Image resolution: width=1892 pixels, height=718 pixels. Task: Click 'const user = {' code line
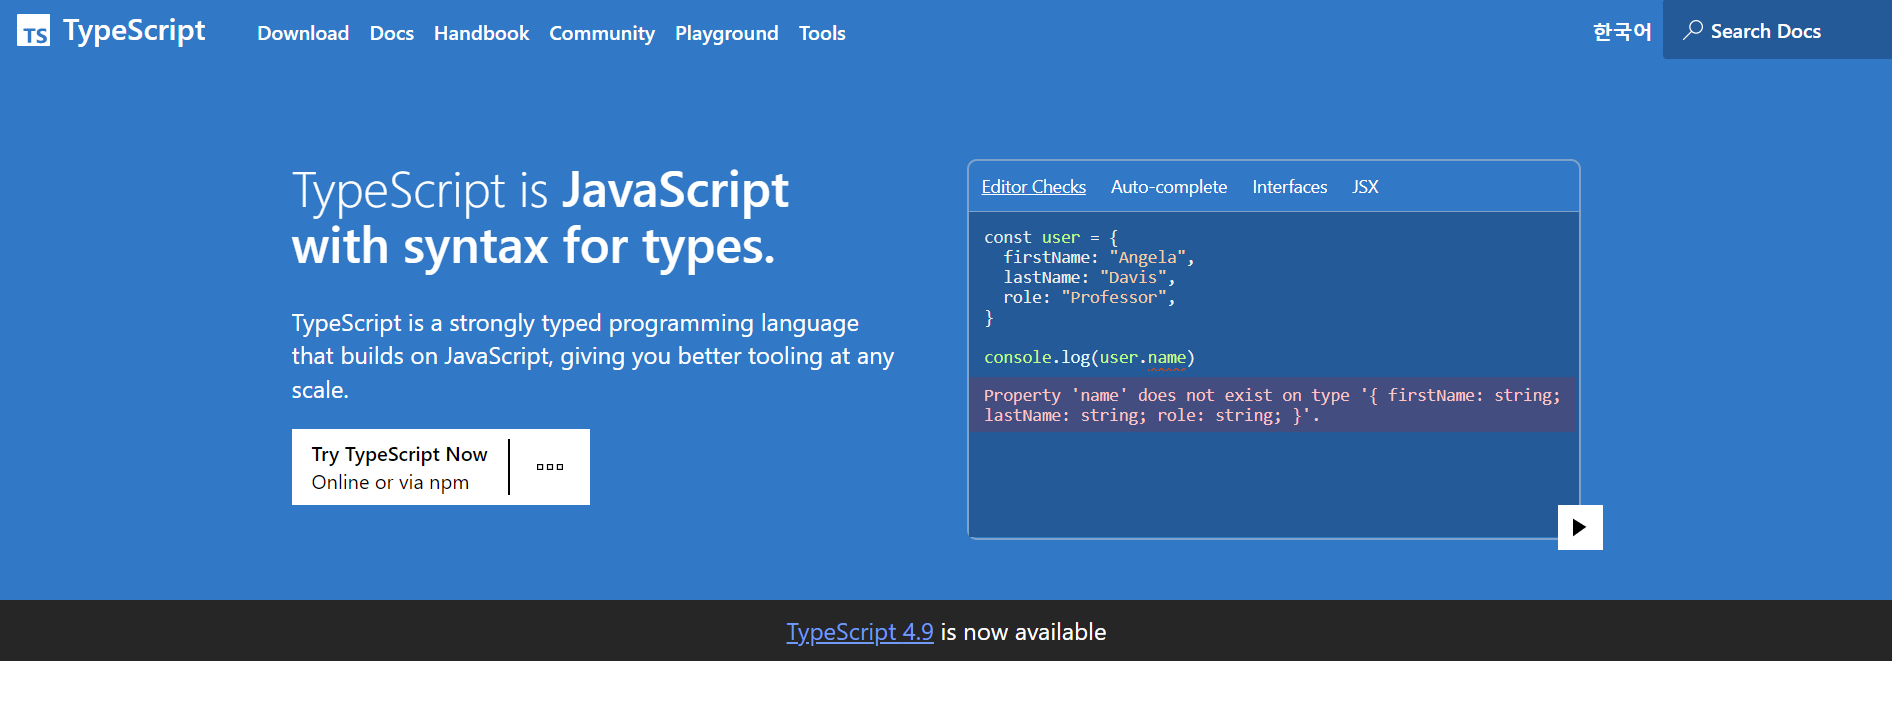1051,238
